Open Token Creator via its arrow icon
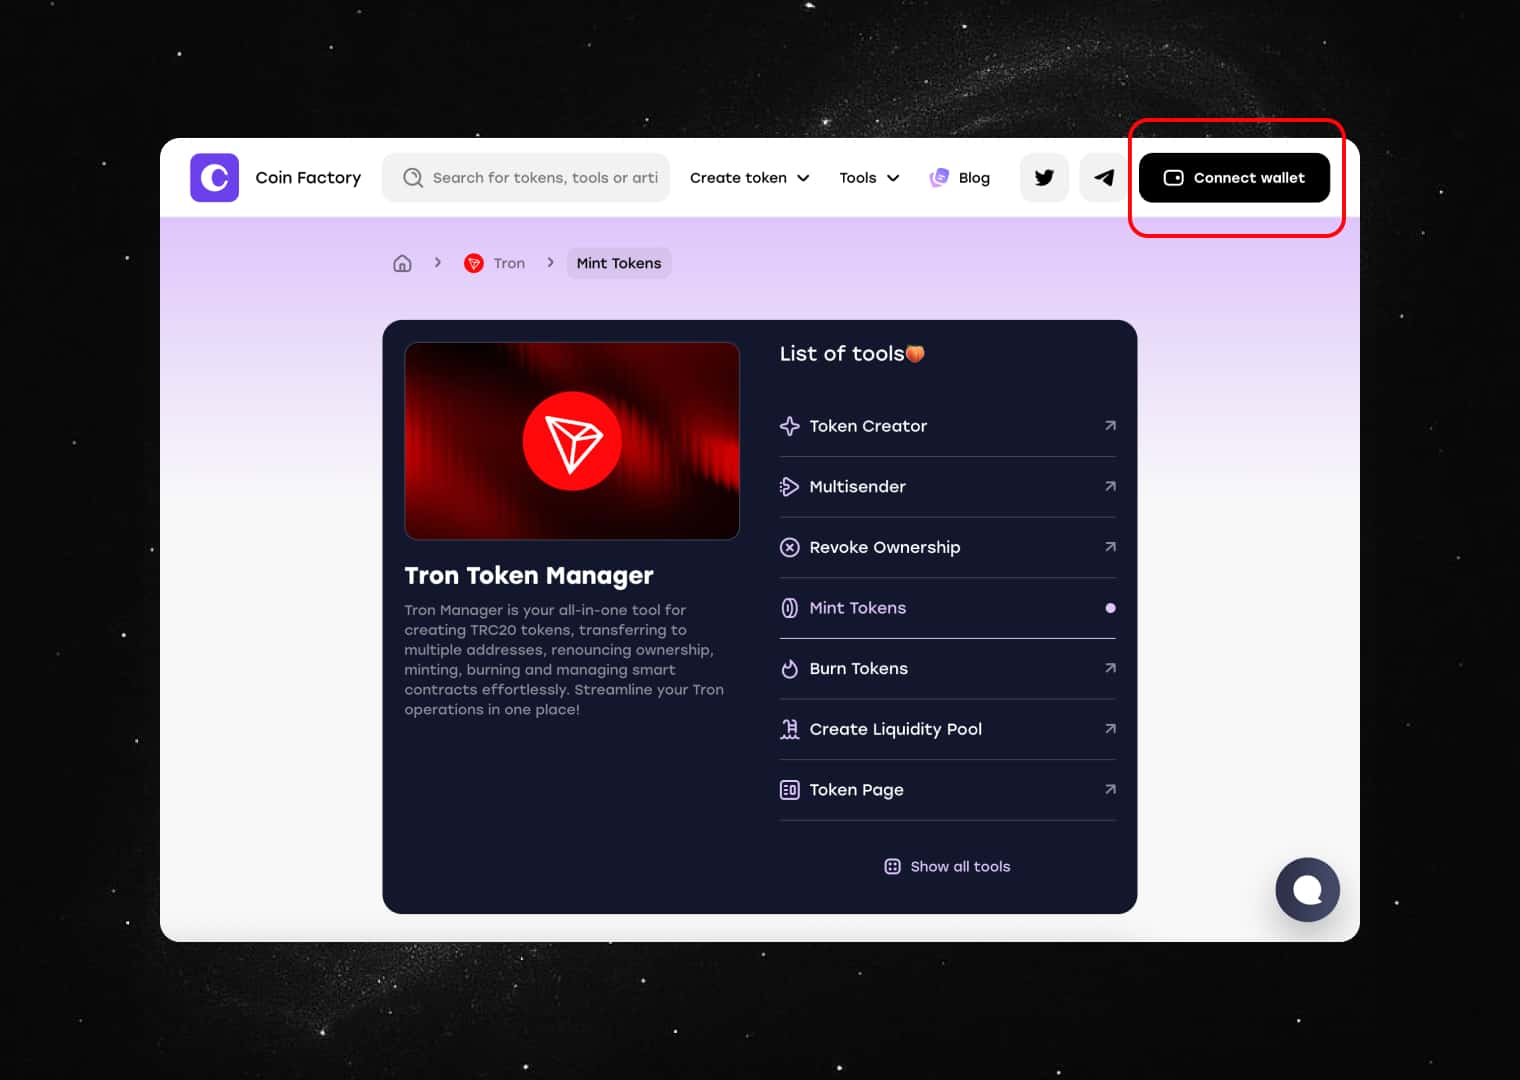Screen dimensions: 1520x1080 pos(1110,425)
